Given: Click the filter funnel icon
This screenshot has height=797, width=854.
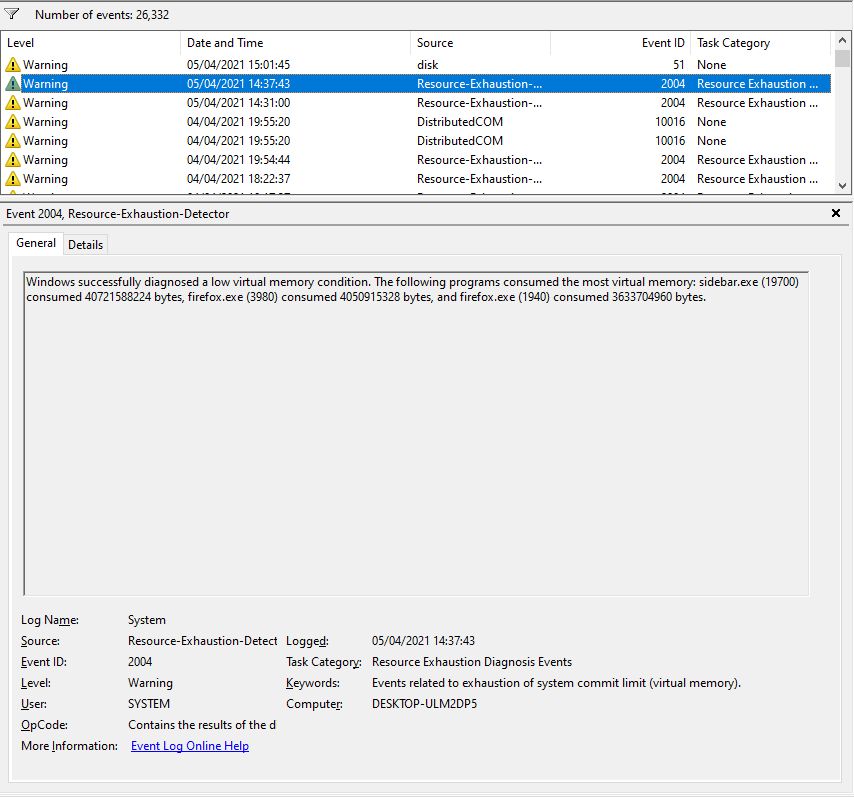Looking at the screenshot, I should [x=11, y=14].
